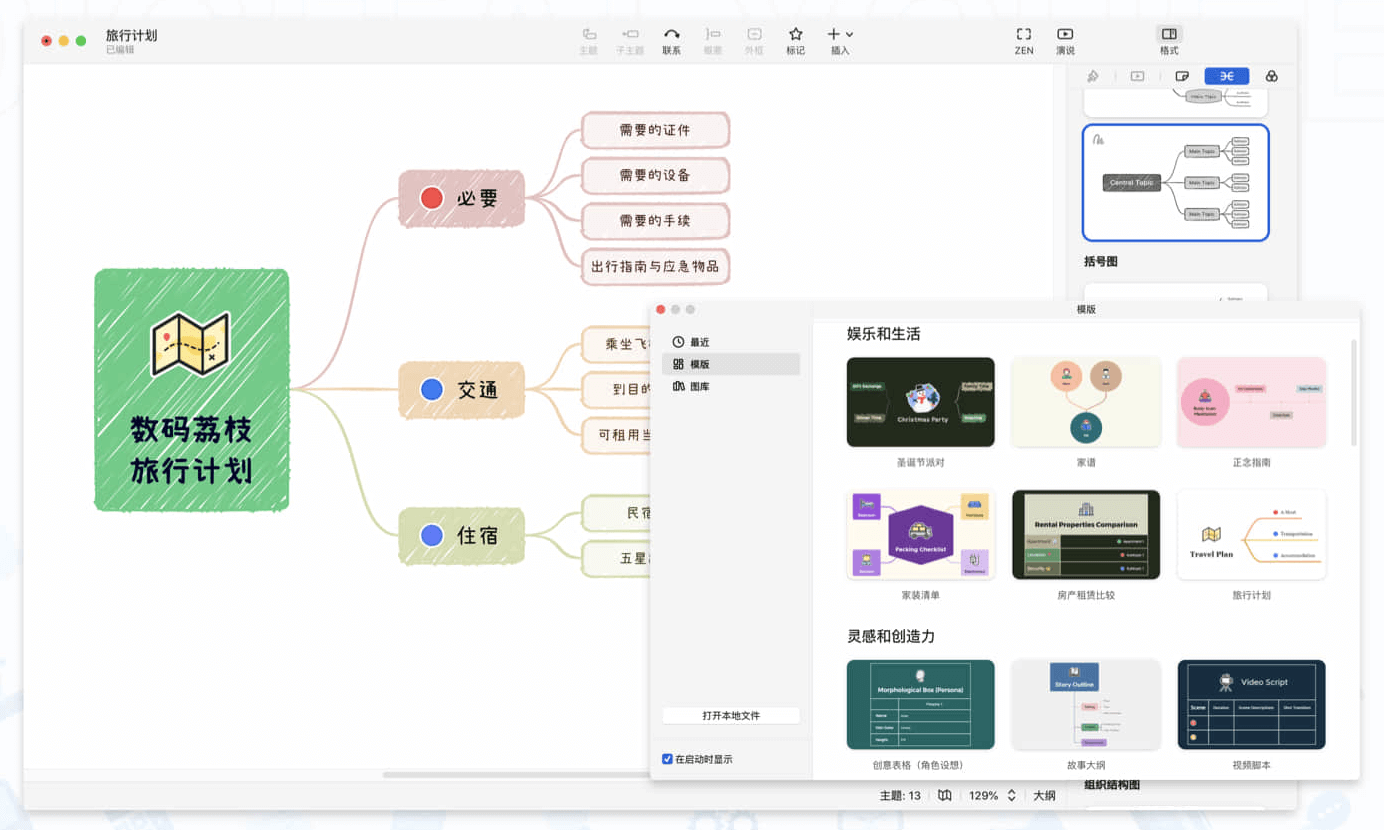Select 最近 in template sidebar
This screenshot has width=1384, height=830.
(x=699, y=342)
